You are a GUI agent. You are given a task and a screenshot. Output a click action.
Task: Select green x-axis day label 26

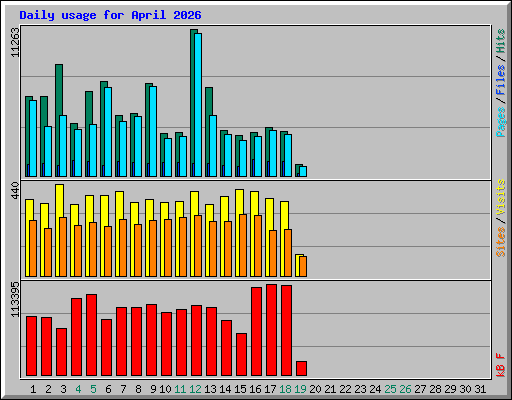[x=405, y=389]
